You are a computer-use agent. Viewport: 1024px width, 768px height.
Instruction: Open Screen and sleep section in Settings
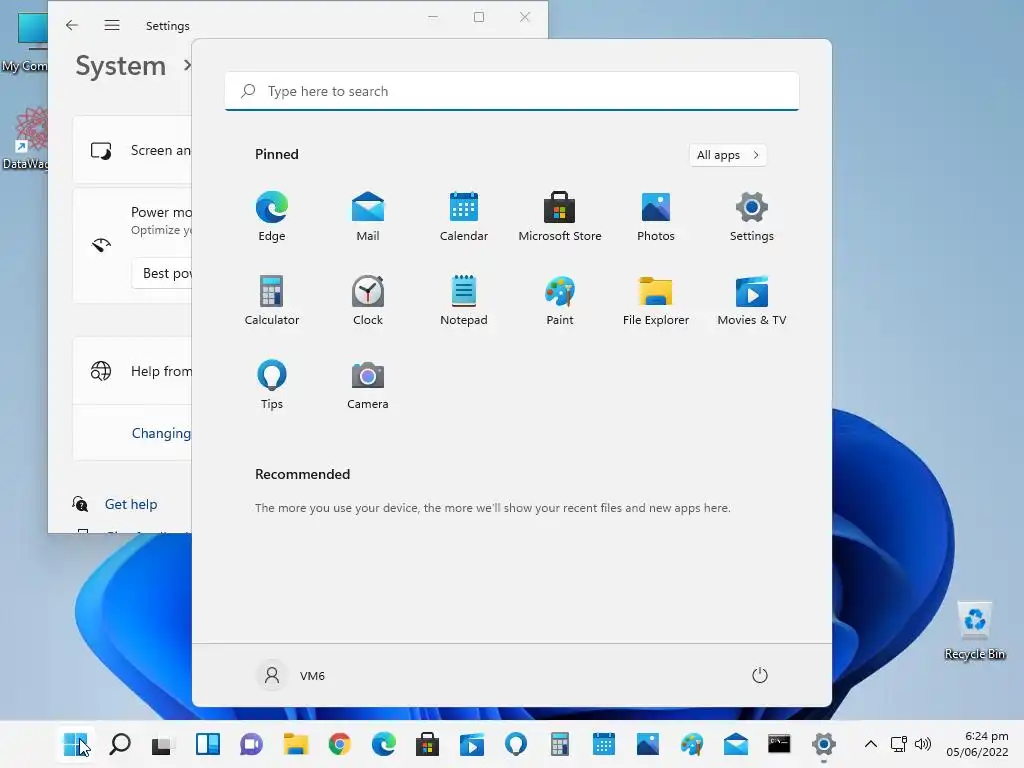[133, 150]
